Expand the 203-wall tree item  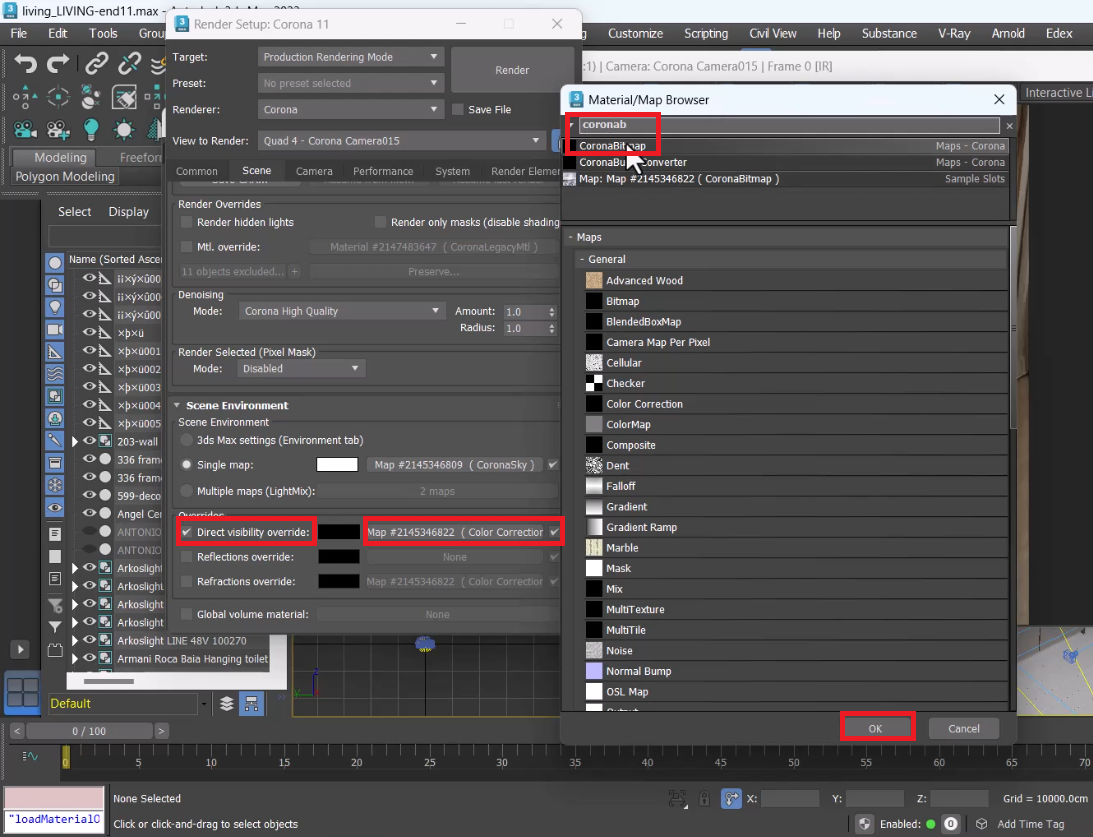[75, 441]
